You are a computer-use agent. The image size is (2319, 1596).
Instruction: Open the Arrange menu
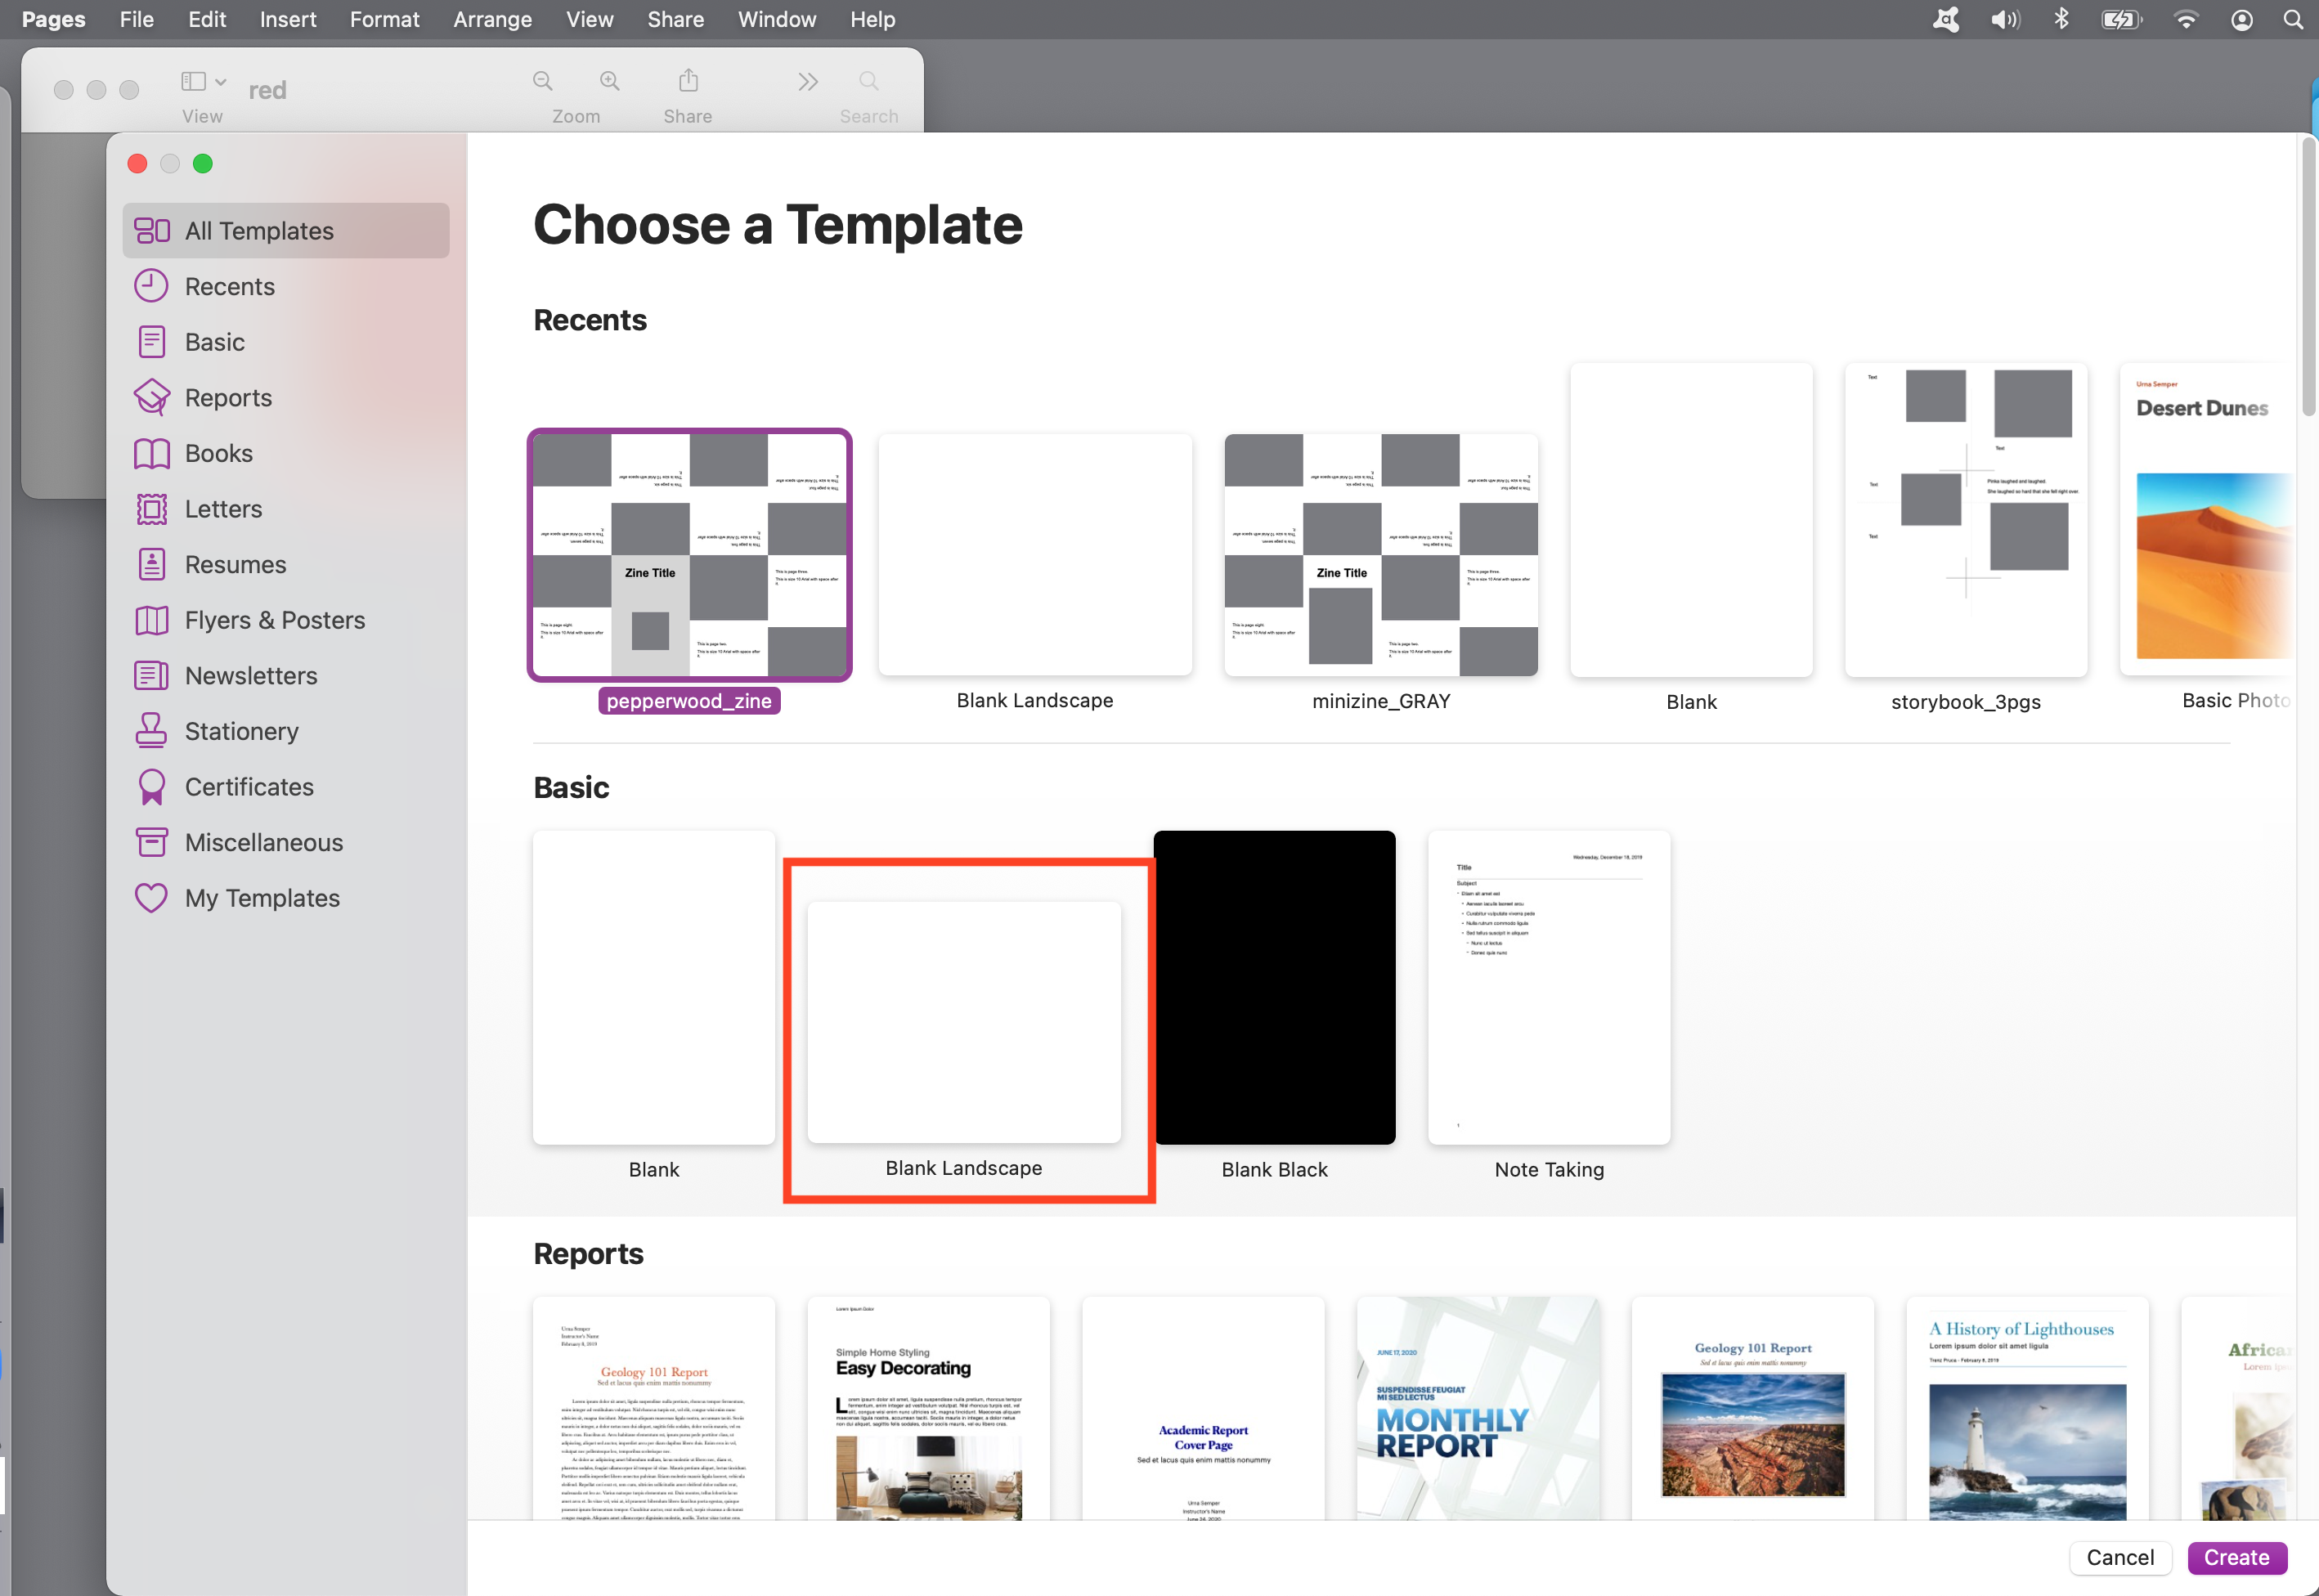click(492, 19)
